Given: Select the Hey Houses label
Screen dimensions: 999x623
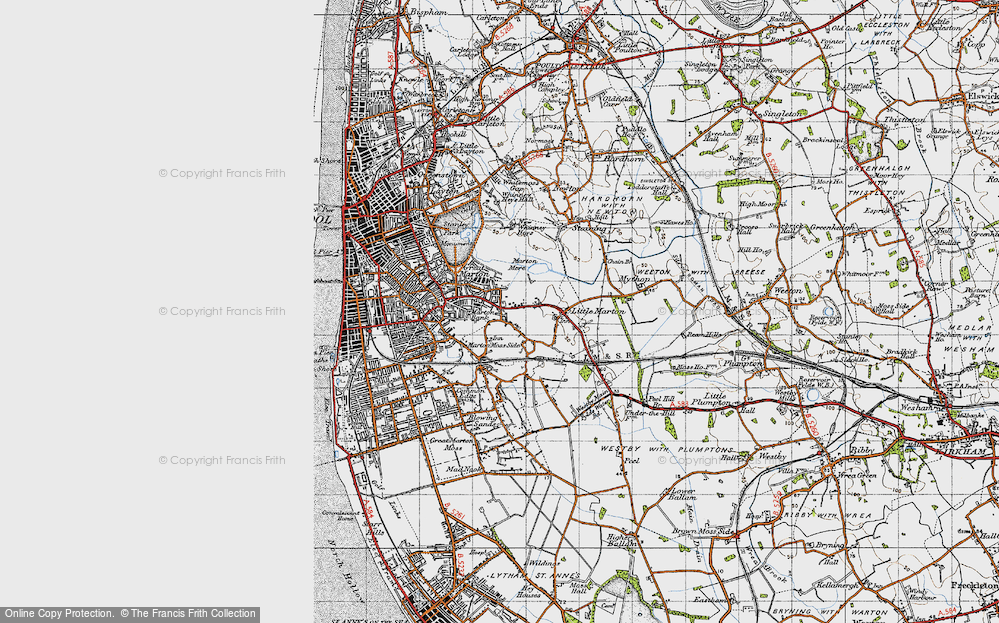Looking at the screenshot, I should coord(531,592).
